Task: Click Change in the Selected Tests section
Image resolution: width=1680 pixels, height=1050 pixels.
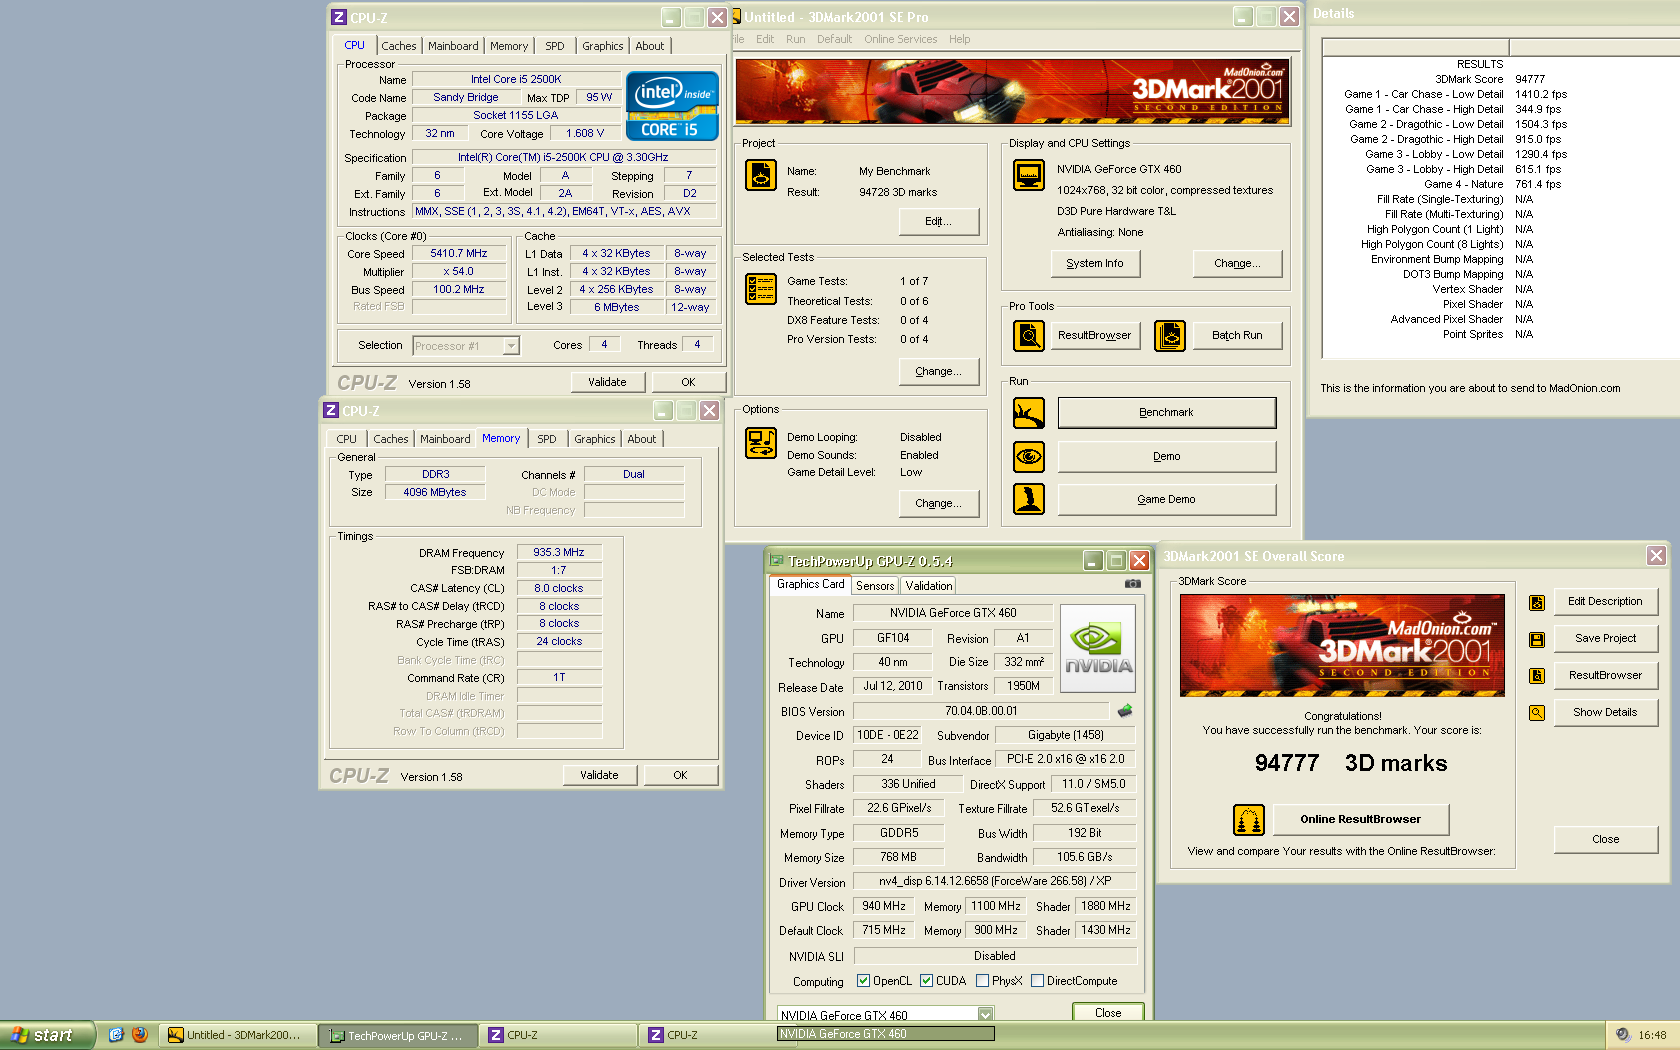Action: (938, 372)
